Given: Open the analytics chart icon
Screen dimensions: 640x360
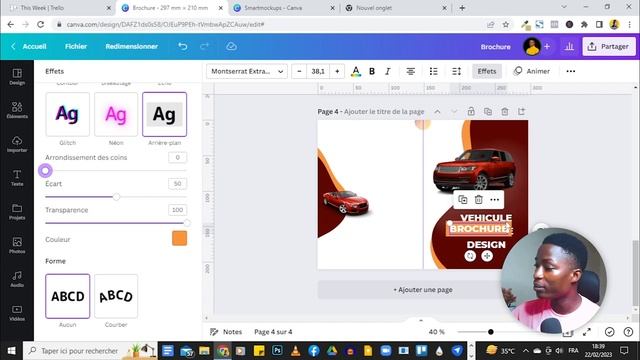Looking at the screenshot, I should click(x=569, y=47).
